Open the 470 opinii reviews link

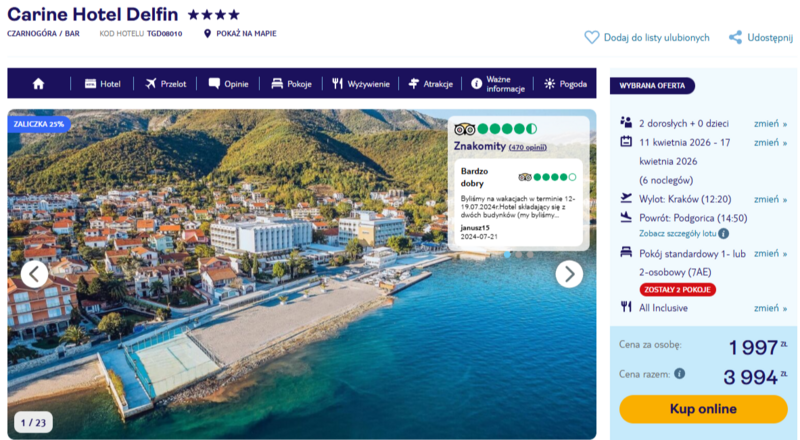(528, 147)
